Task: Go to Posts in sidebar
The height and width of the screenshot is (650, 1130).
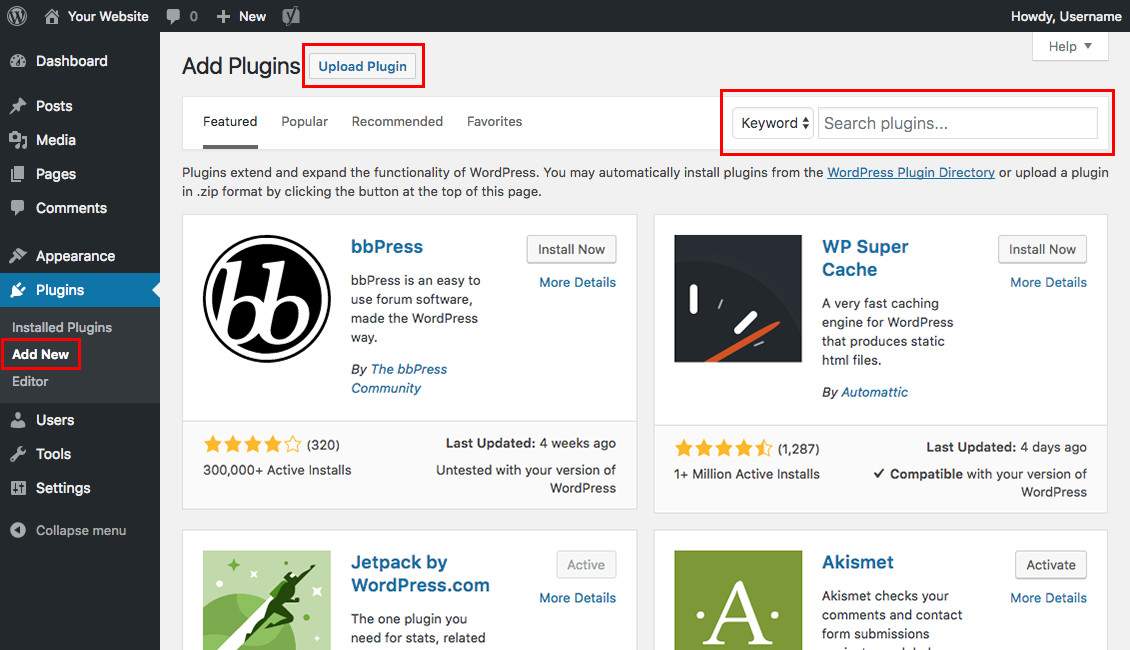Action: tap(54, 106)
